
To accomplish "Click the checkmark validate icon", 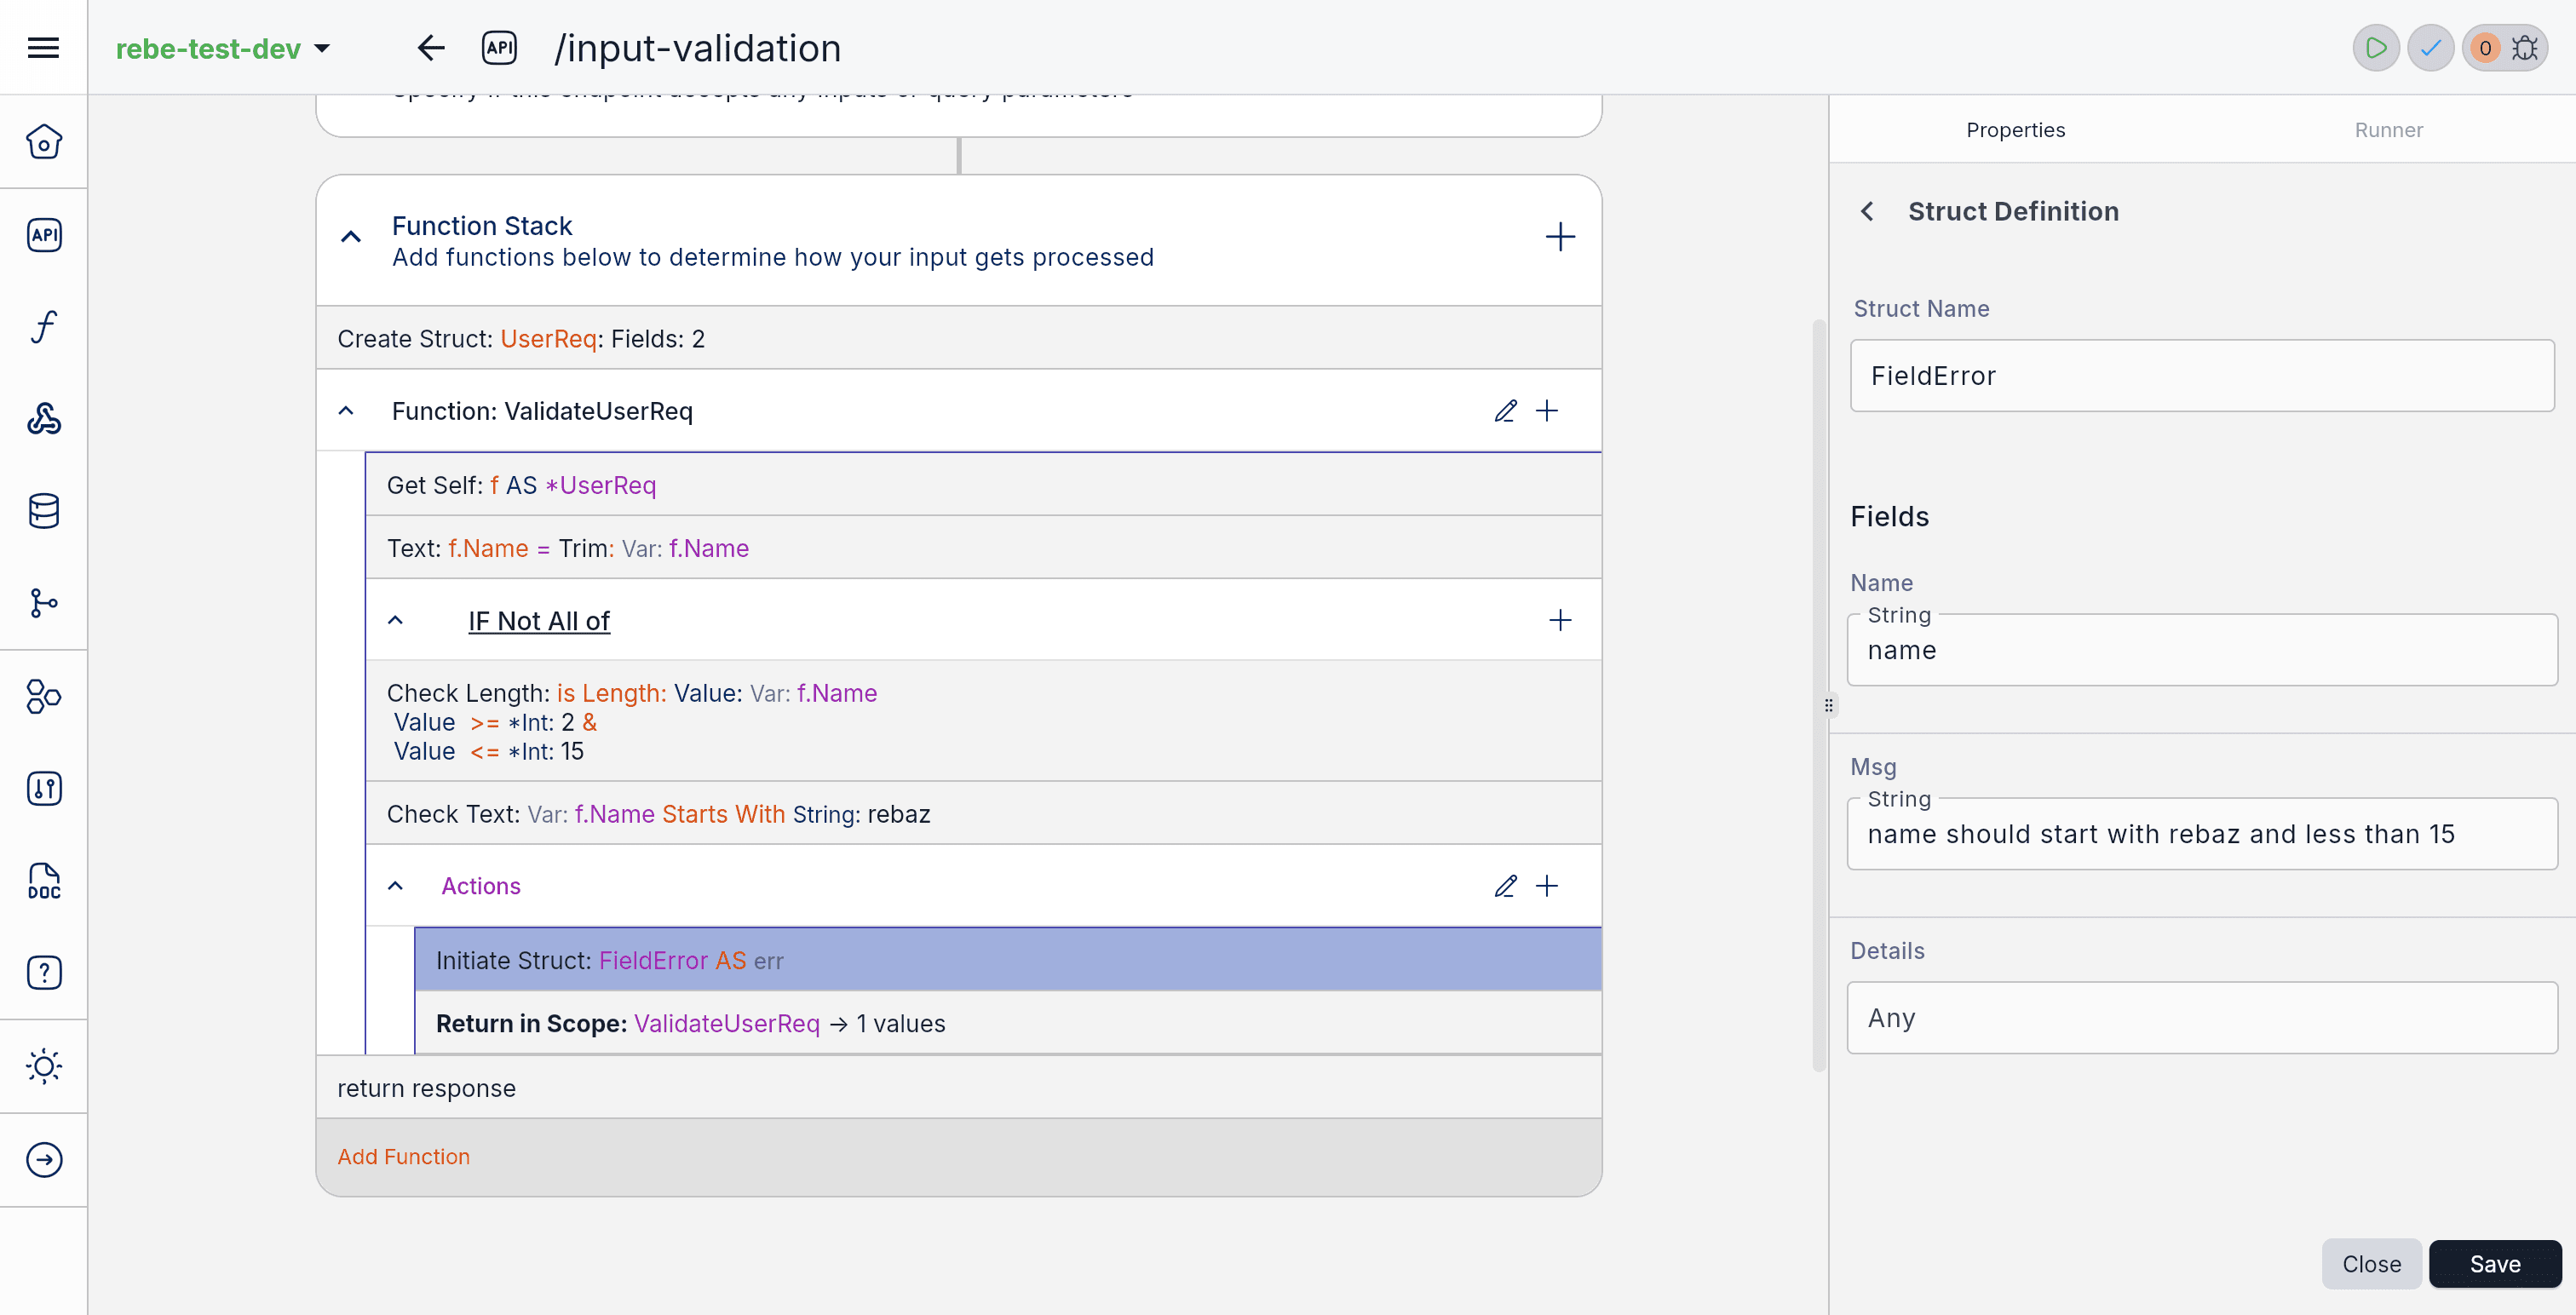I will [2430, 47].
